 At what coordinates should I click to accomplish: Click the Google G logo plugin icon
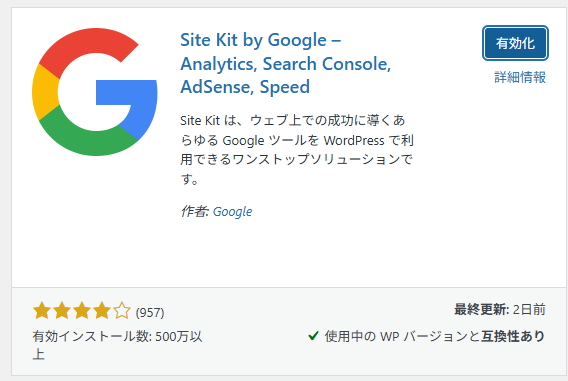tap(95, 92)
